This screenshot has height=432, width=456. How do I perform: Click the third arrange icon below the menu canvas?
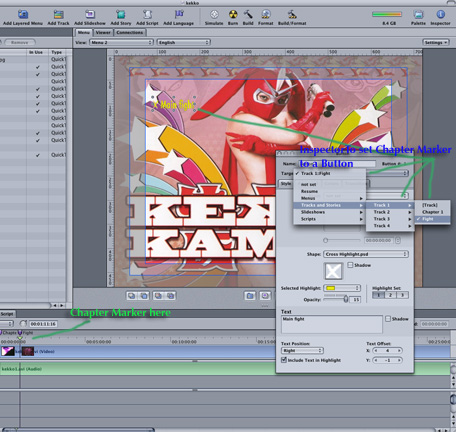pyautogui.click(x=158, y=296)
